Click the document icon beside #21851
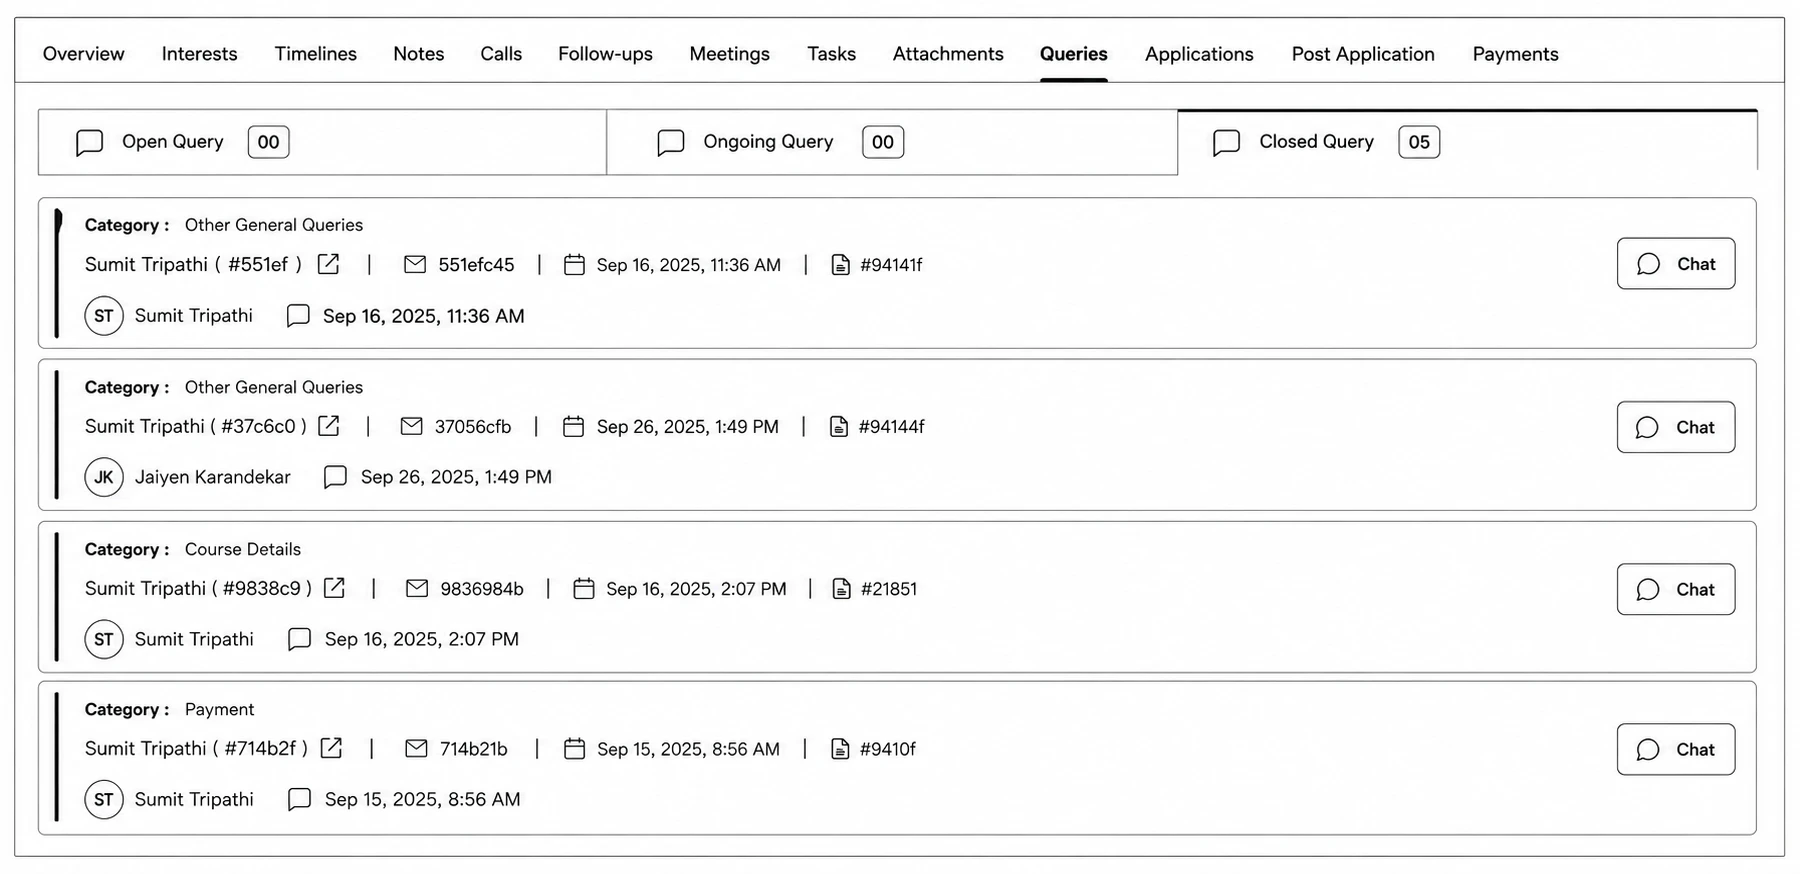 (x=842, y=589)
